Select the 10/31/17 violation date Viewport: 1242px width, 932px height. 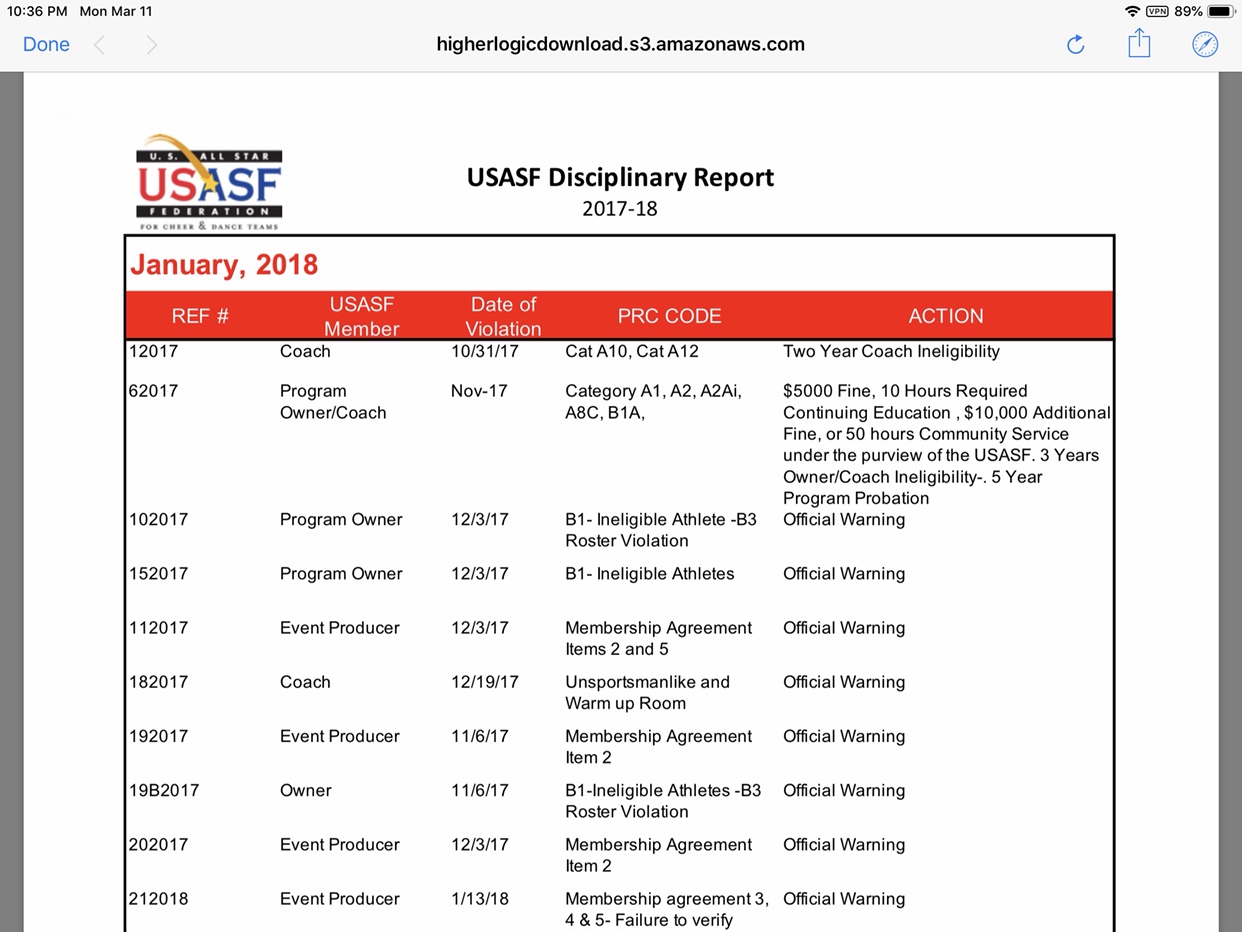[x=485, y=351]
